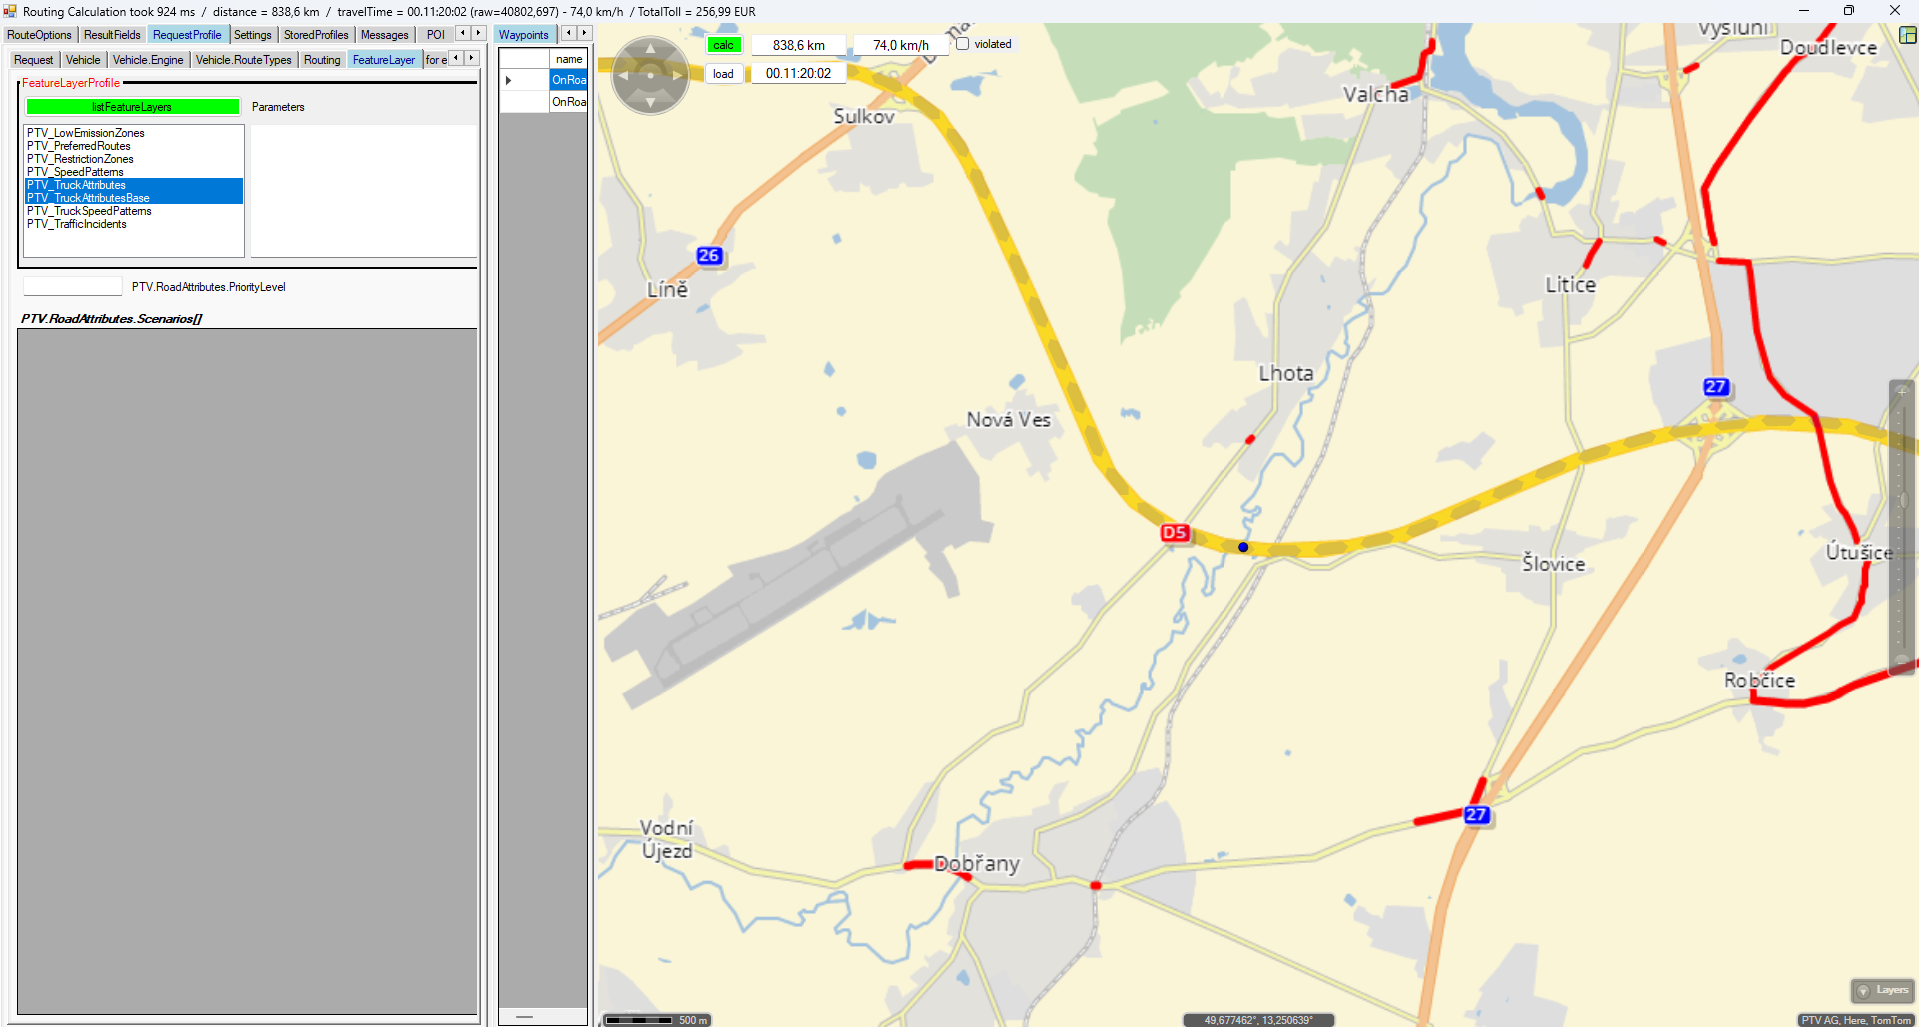Image resolution: width=1919 pixels, height=1027 pixels.
Task: Switch to the RouteOptions tab
Action: coord(39,35)
